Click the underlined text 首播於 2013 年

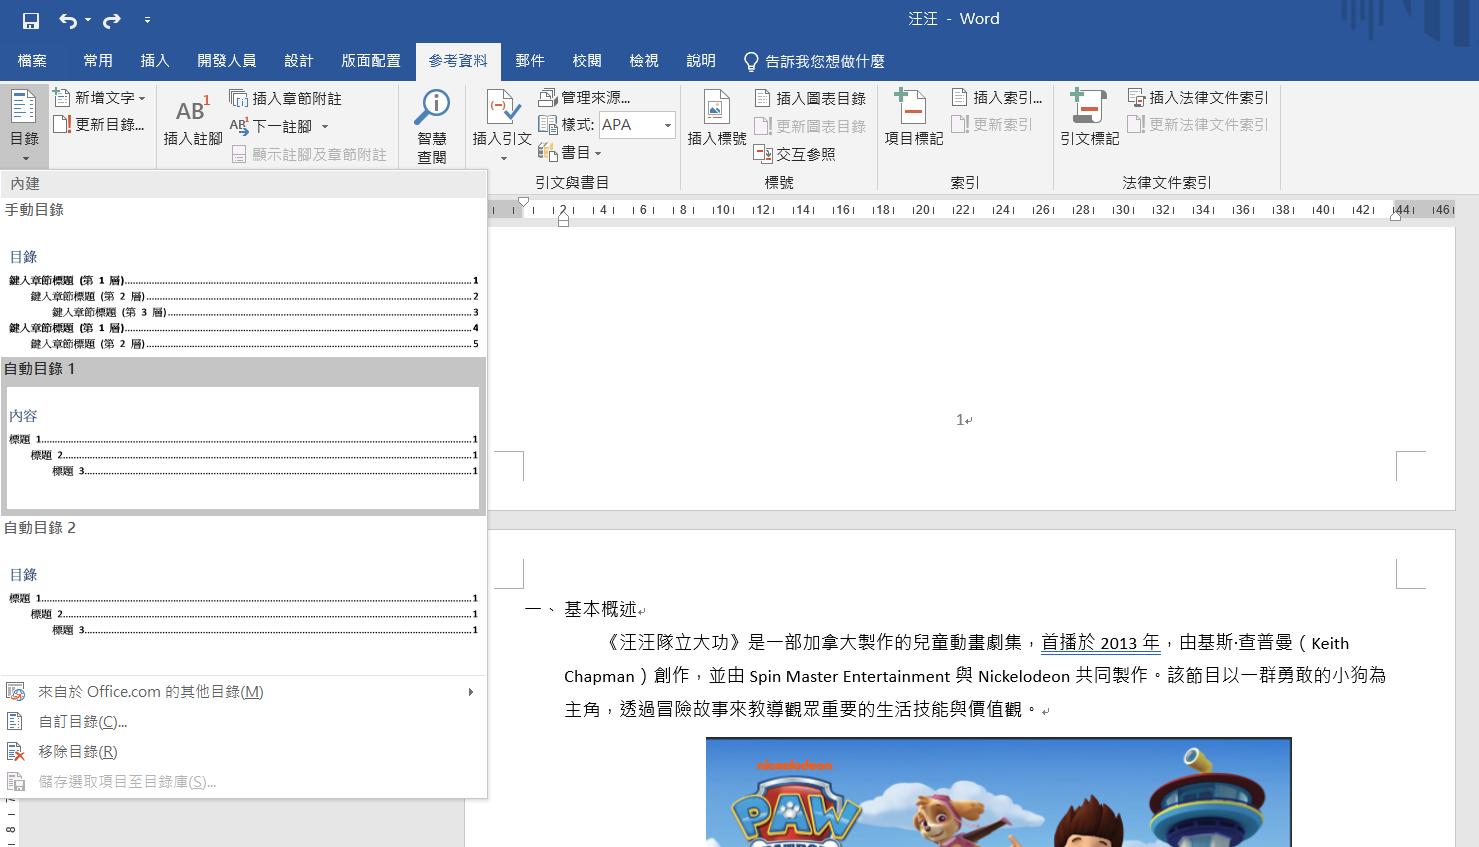point(1100,643)
